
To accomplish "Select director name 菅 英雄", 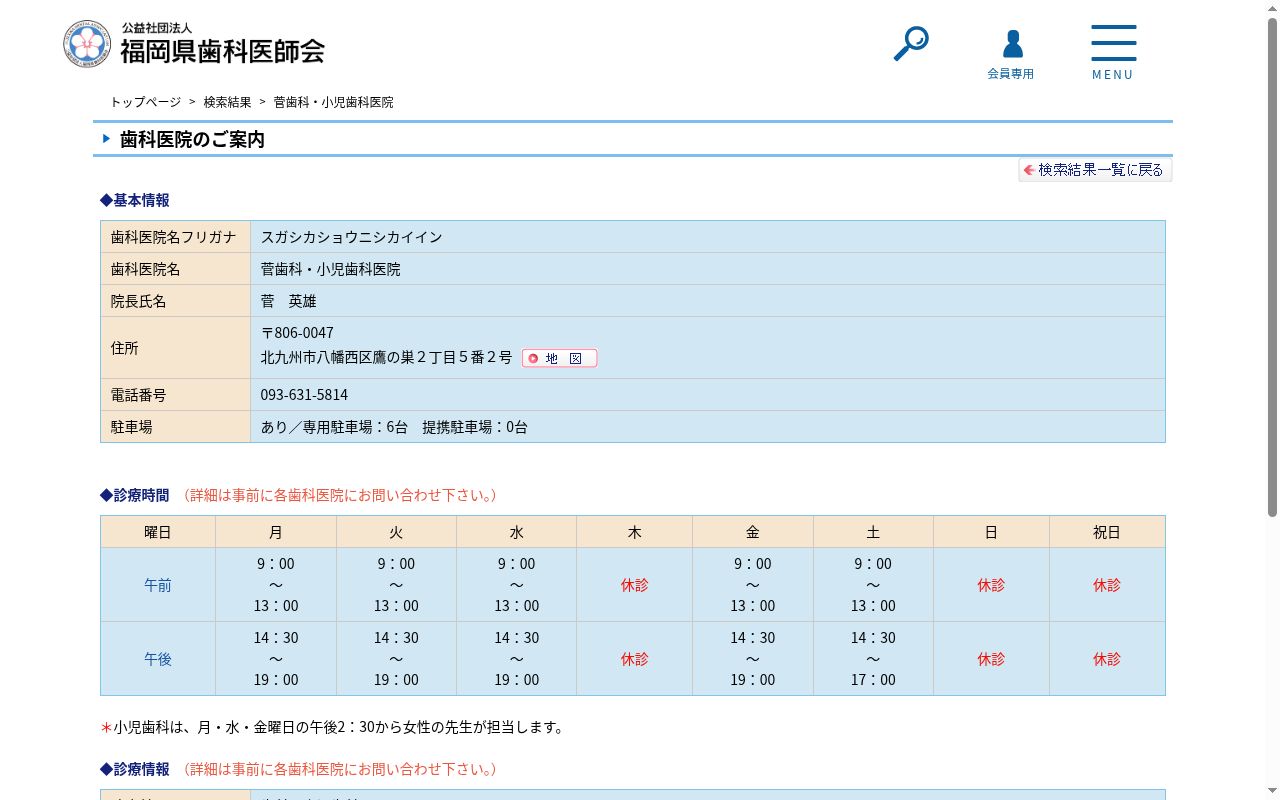I will (x=289, y=301).
